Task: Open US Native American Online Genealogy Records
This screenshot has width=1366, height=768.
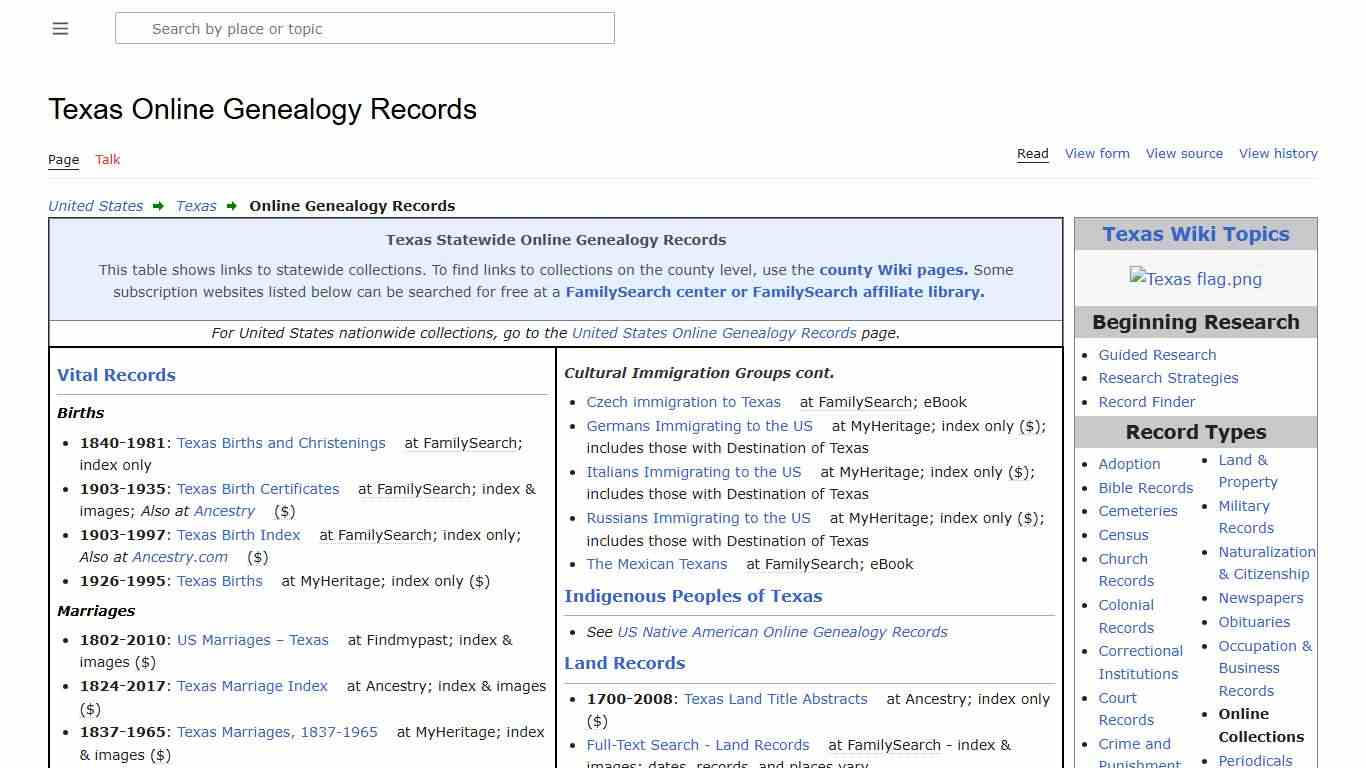Action: [x=782, y=632]
